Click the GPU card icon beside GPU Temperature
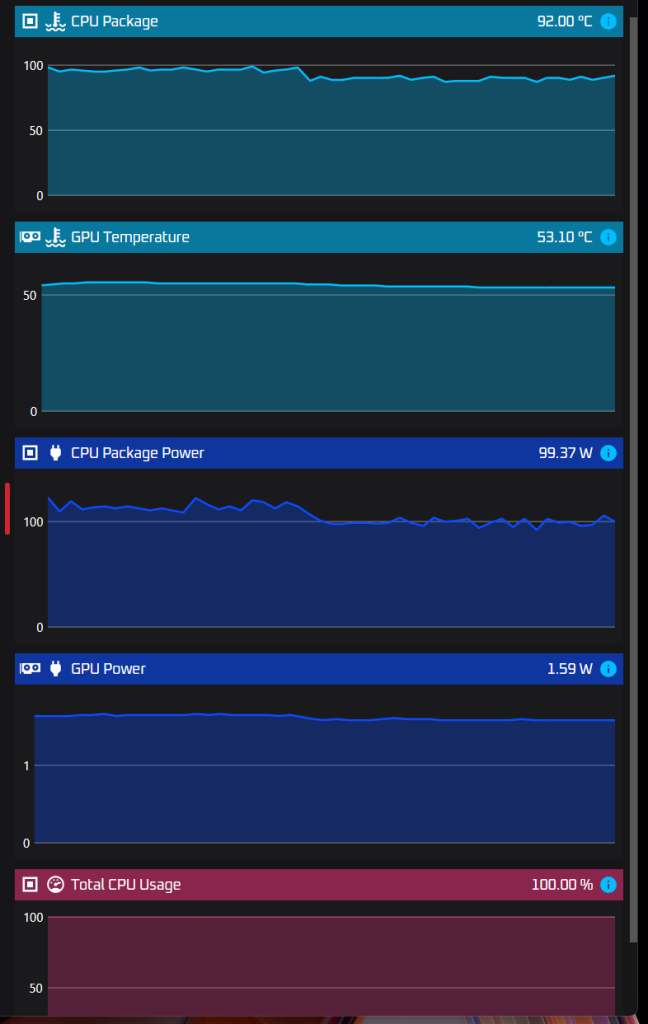This screenshot has width=648, height=1024. click(x=30, y=237)
